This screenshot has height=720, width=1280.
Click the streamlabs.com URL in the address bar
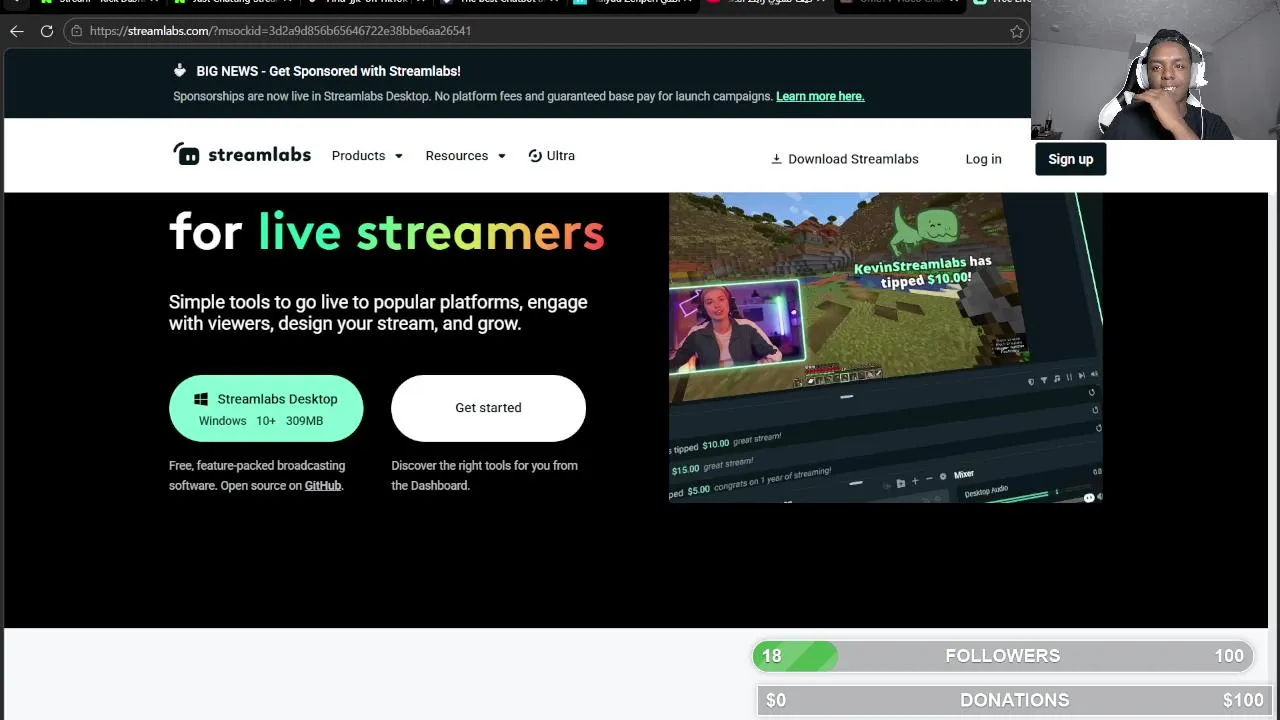coord(280,31)
